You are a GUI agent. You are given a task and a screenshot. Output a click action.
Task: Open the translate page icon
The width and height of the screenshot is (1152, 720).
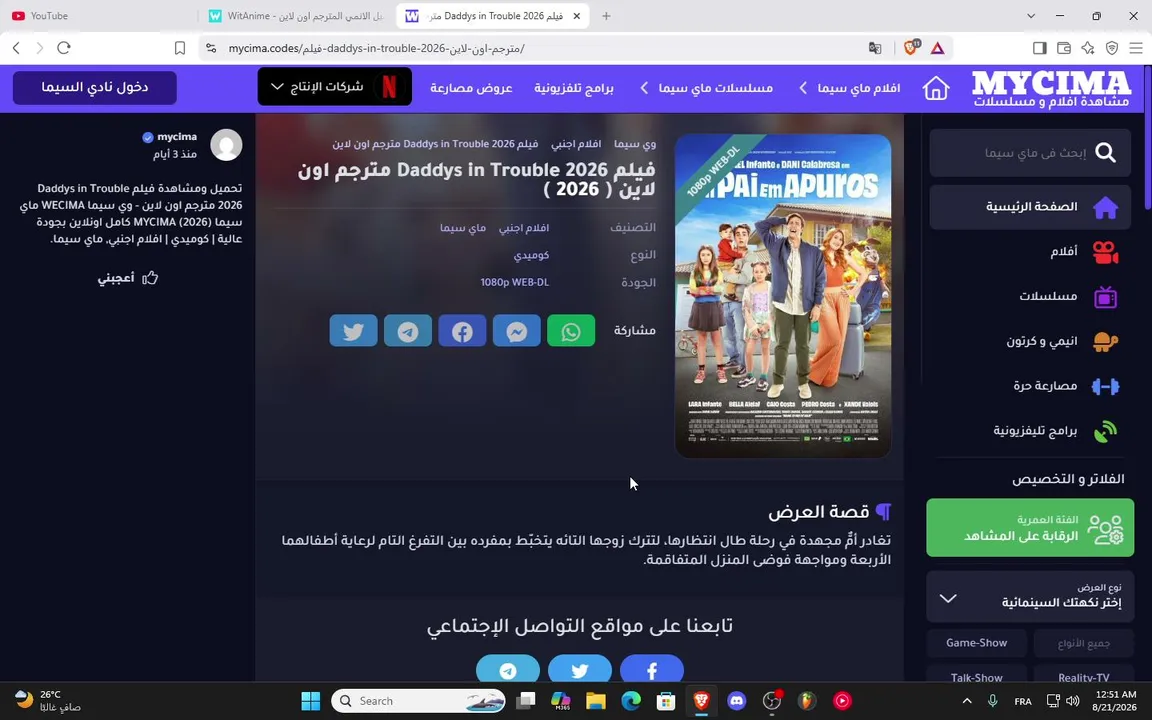pos(874,48)
